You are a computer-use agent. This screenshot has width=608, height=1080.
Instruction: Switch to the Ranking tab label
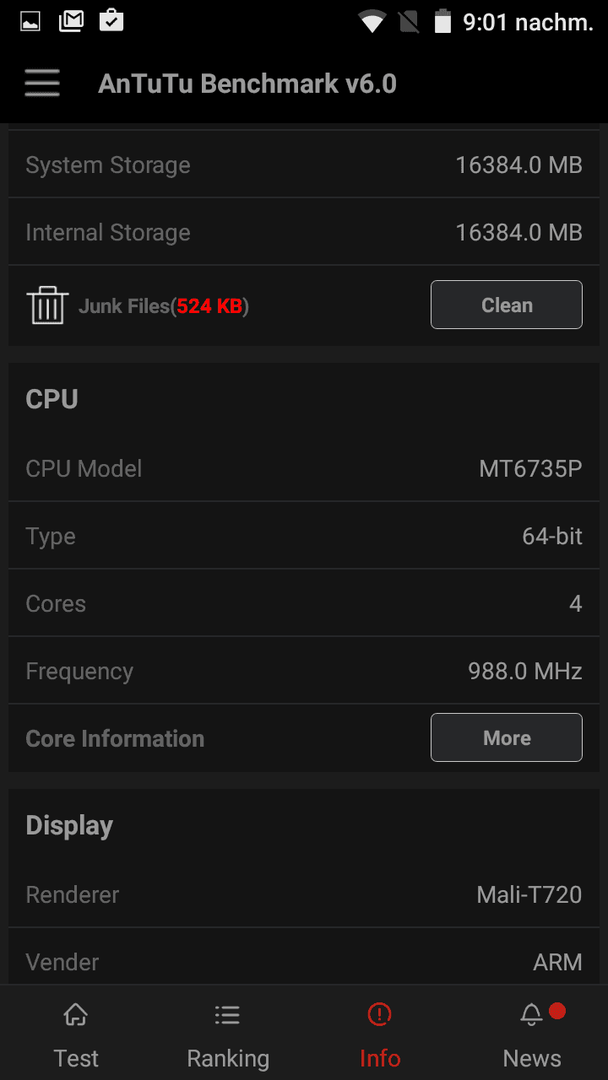[228, 1058]
